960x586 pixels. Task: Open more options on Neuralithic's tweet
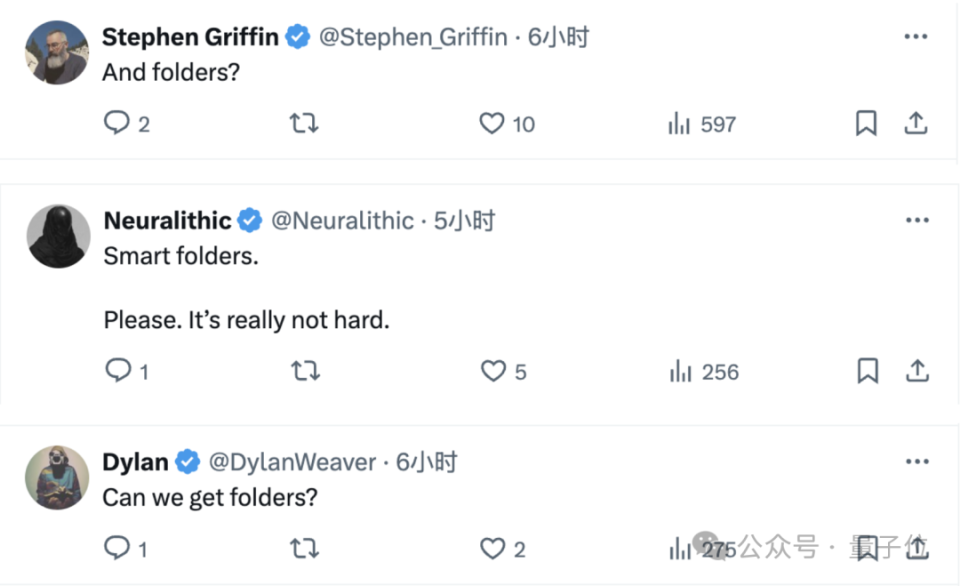click(x=917, y=220)
